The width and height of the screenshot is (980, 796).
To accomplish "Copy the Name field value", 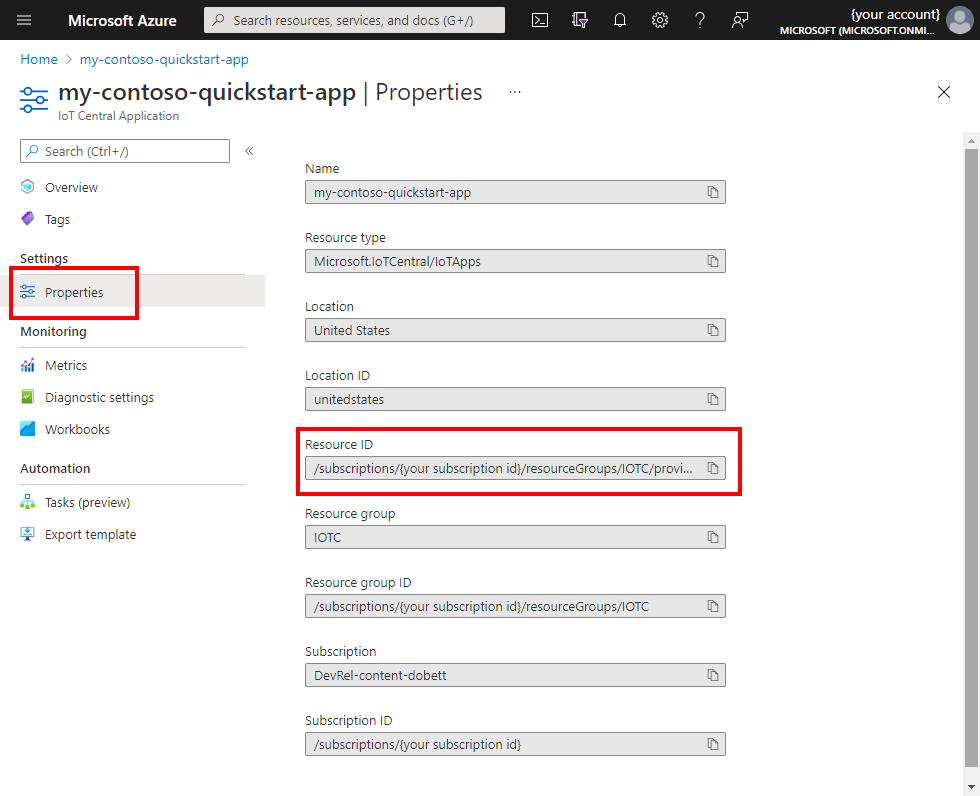I will pos(713,192).
